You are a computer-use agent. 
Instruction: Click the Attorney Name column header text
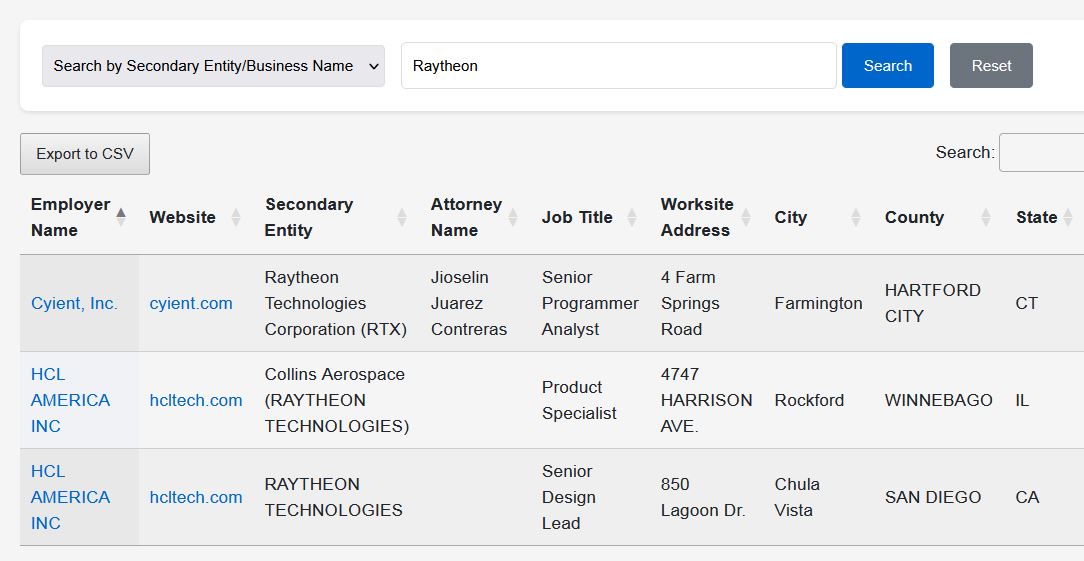[x=467, y=217]
